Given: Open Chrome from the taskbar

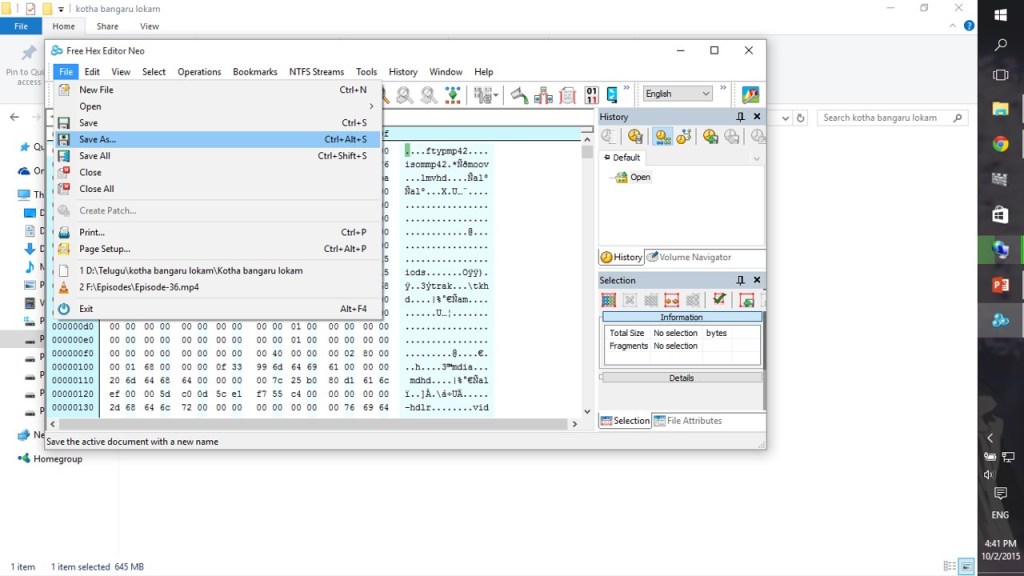Looking at the screenshot, I should [x=1000, y=144].
